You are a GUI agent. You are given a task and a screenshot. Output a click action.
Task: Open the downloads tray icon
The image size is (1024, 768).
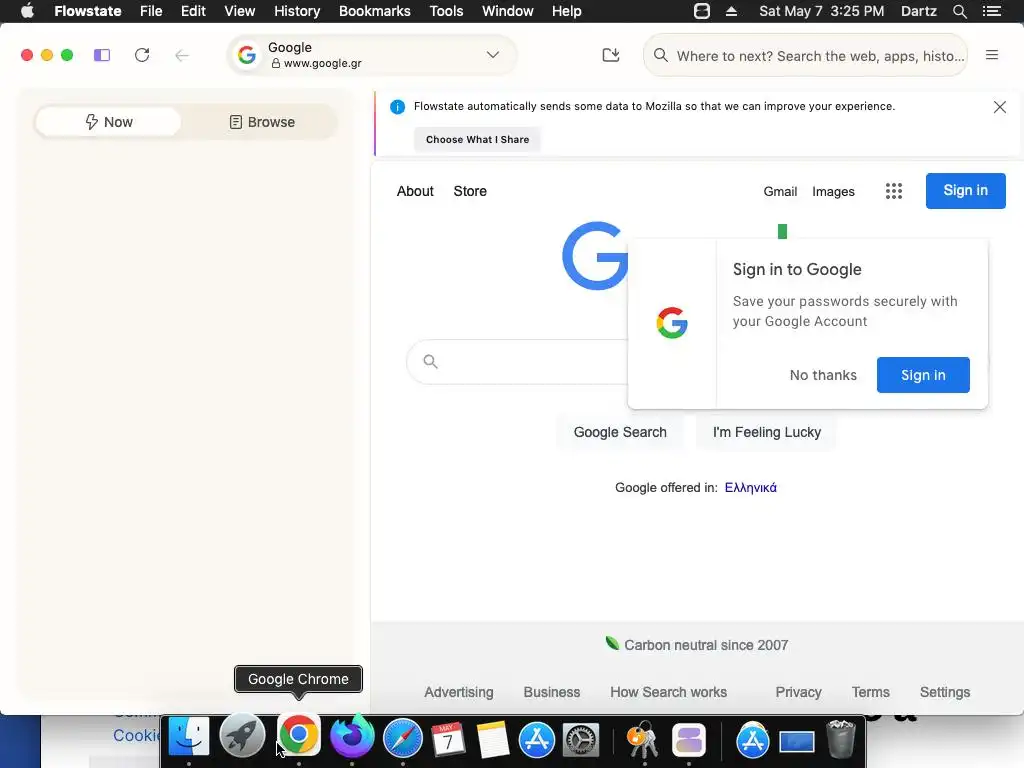coord(611,56)
